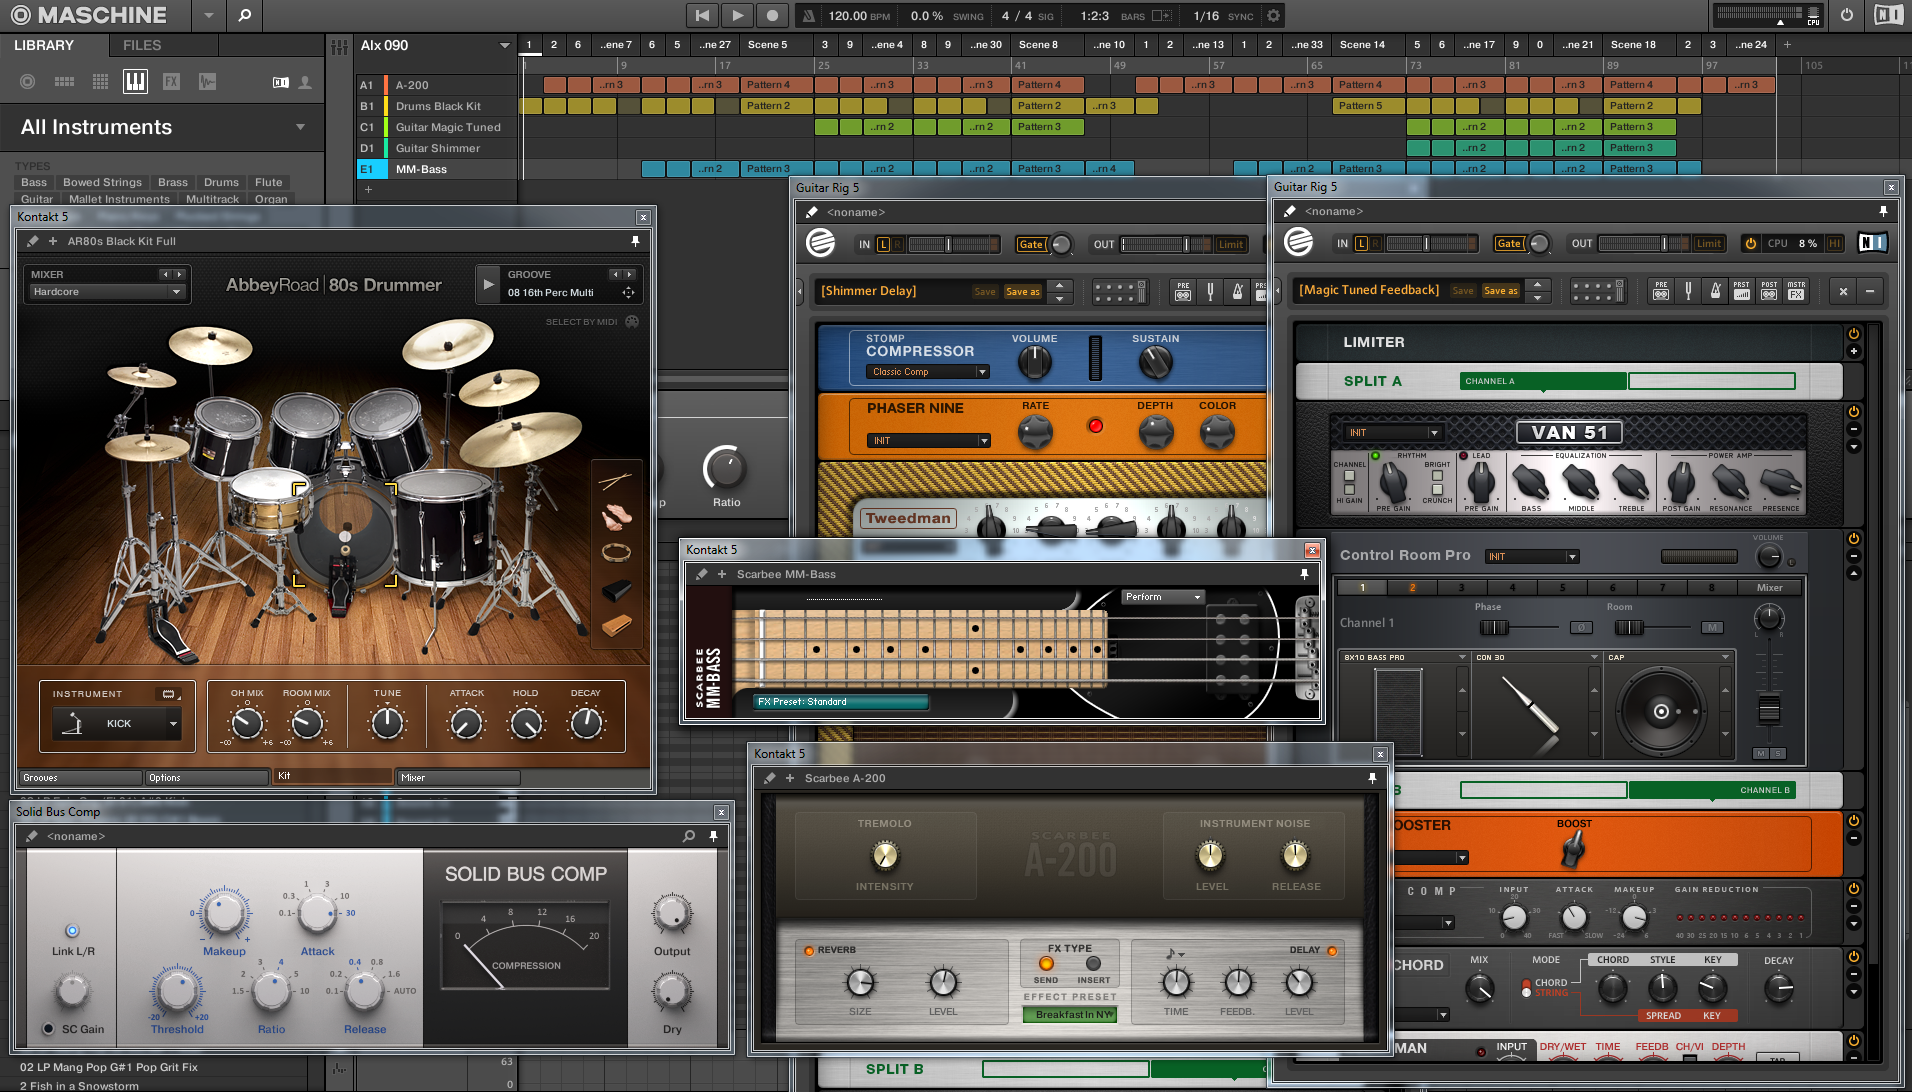Toggle the Reverb LED on Scarbee A-200

click(809, 950)
